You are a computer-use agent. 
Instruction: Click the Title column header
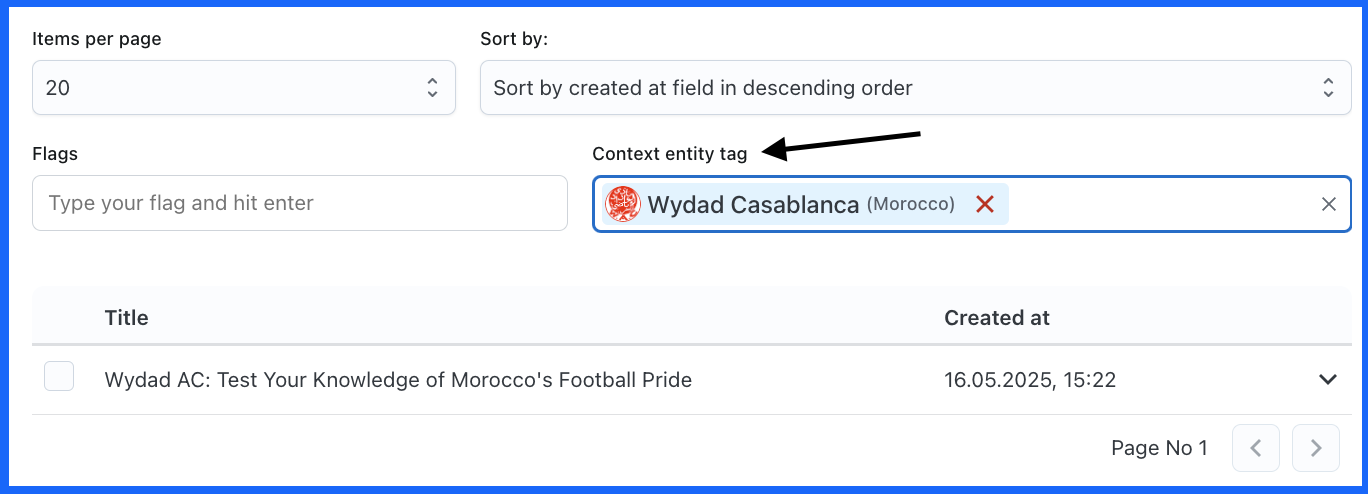tap(126, 318)
